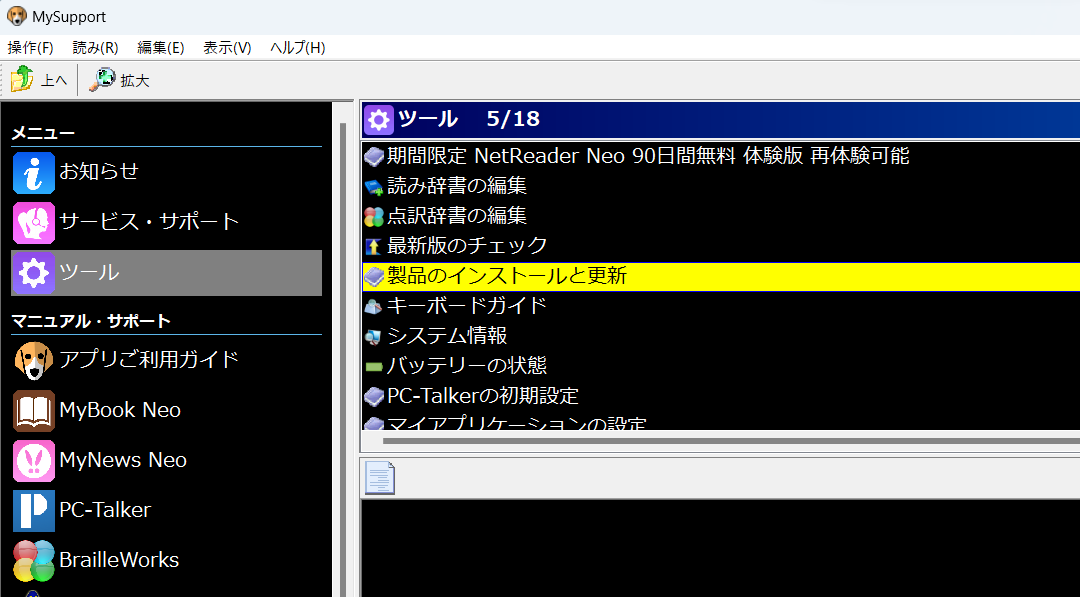Click the メニュー section heading
The width and height of the screenshot is (1080, 597).
pos(43,133)
